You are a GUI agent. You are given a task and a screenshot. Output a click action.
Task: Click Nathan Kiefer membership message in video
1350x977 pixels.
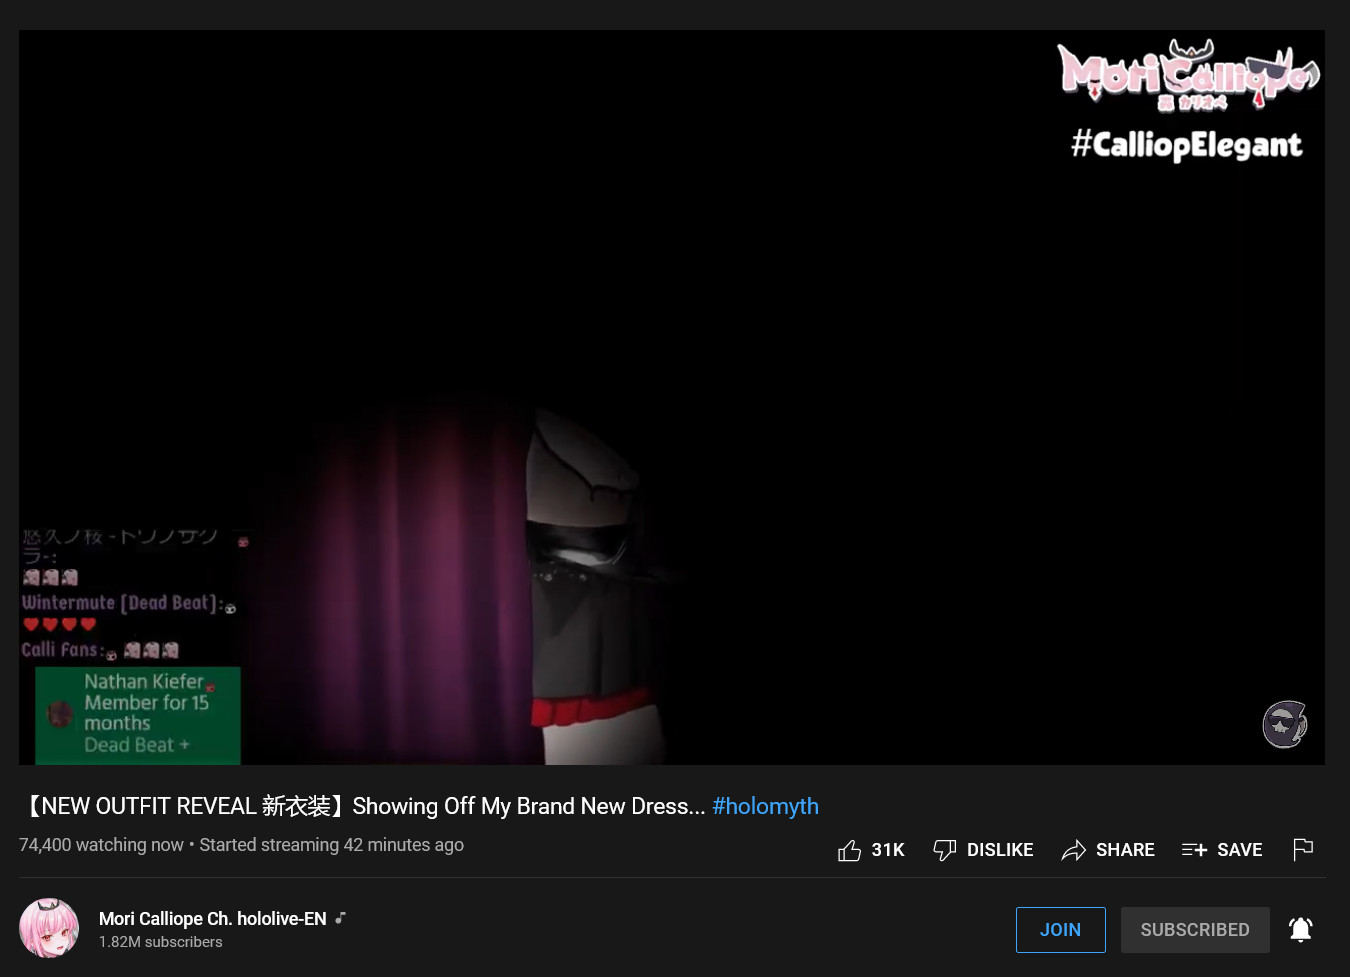(138, 715)
